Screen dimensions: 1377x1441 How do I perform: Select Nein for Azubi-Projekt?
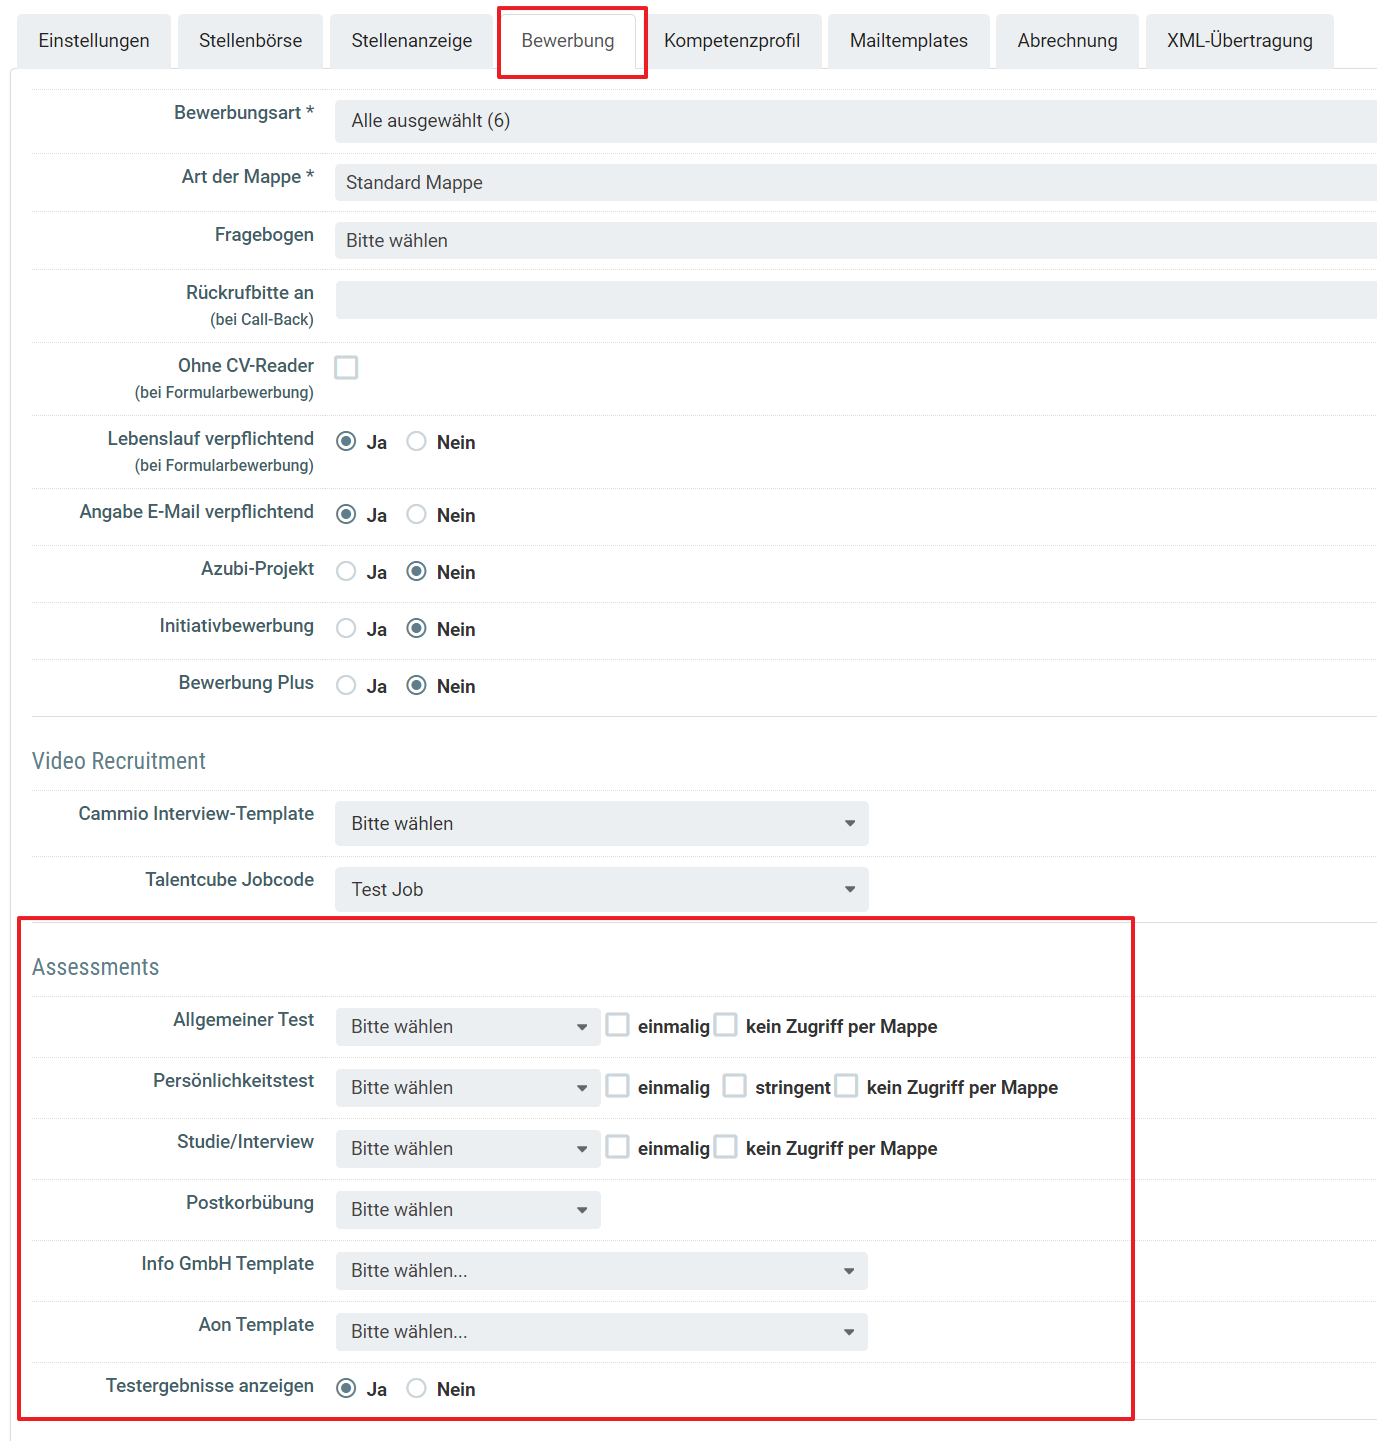(x=416, y=571)
